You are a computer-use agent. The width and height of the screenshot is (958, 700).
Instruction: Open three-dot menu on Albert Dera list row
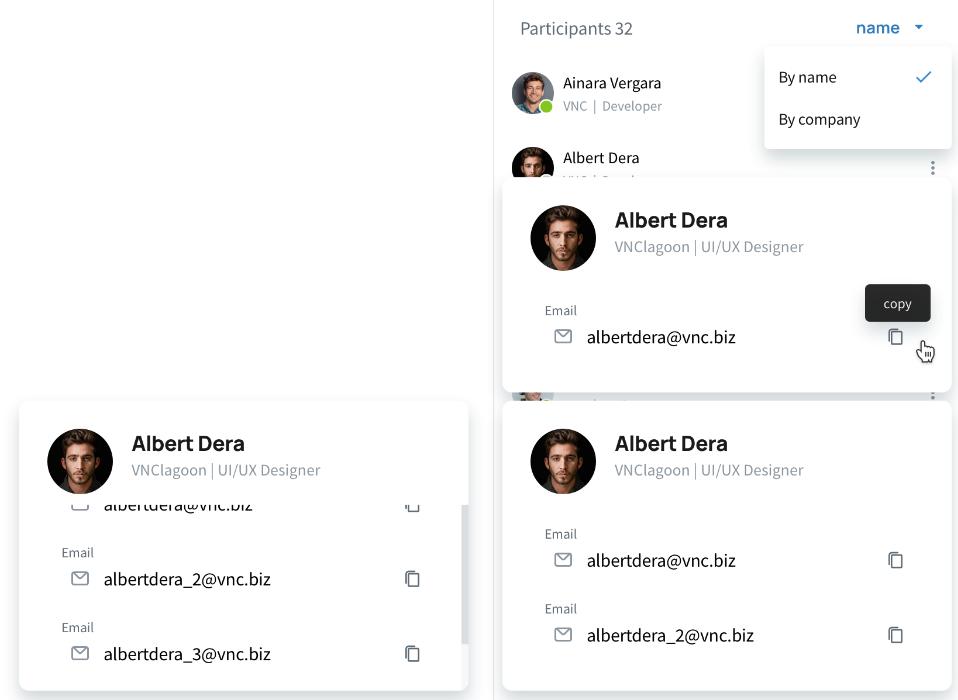[x=932, y=168]
